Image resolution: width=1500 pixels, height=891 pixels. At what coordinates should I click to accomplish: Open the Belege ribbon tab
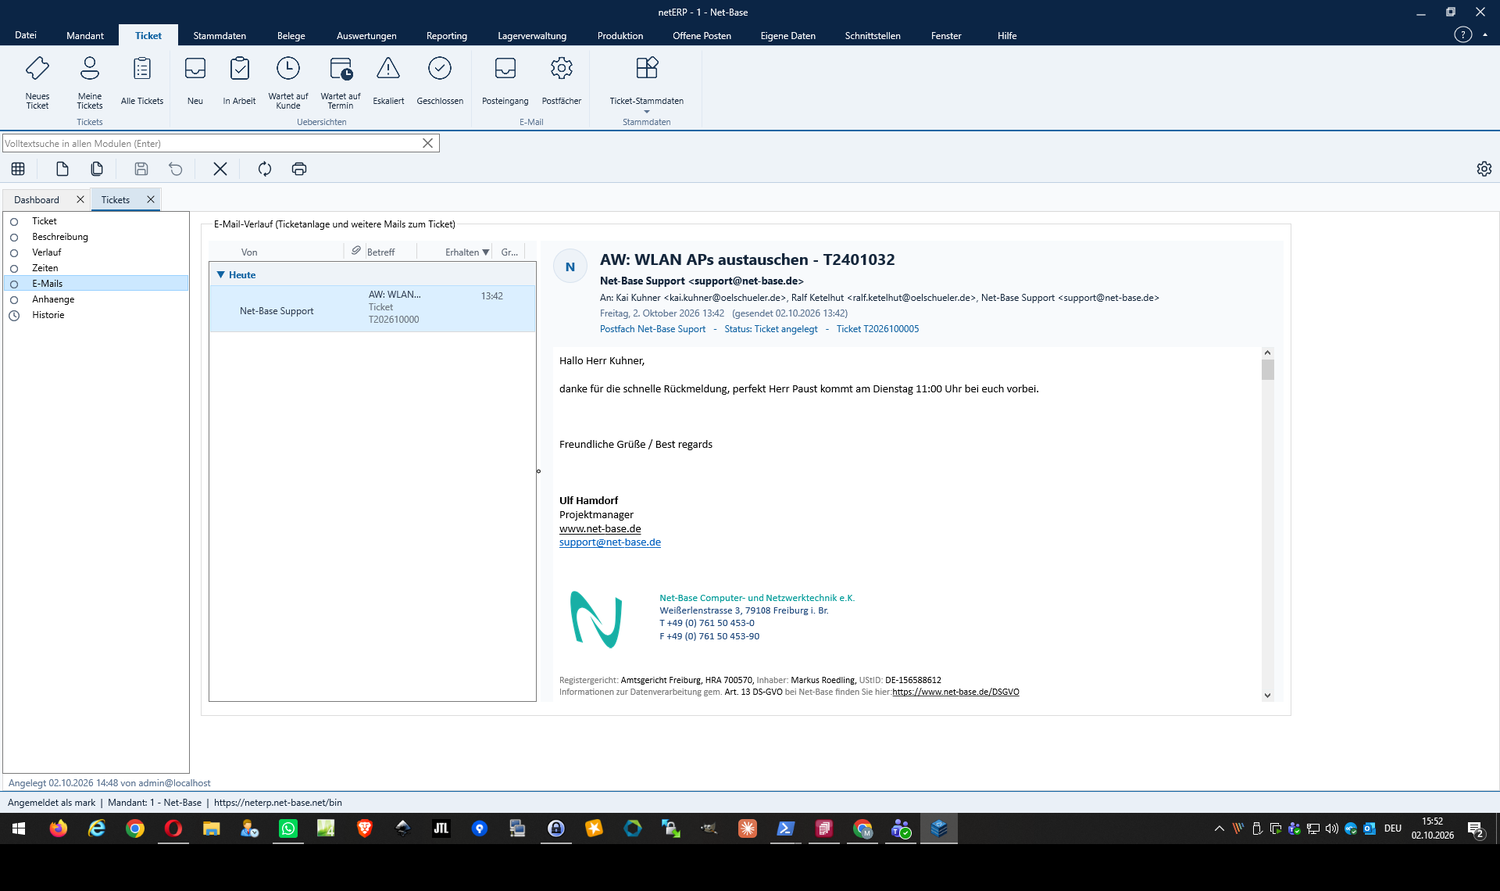(x=291, y=36)
